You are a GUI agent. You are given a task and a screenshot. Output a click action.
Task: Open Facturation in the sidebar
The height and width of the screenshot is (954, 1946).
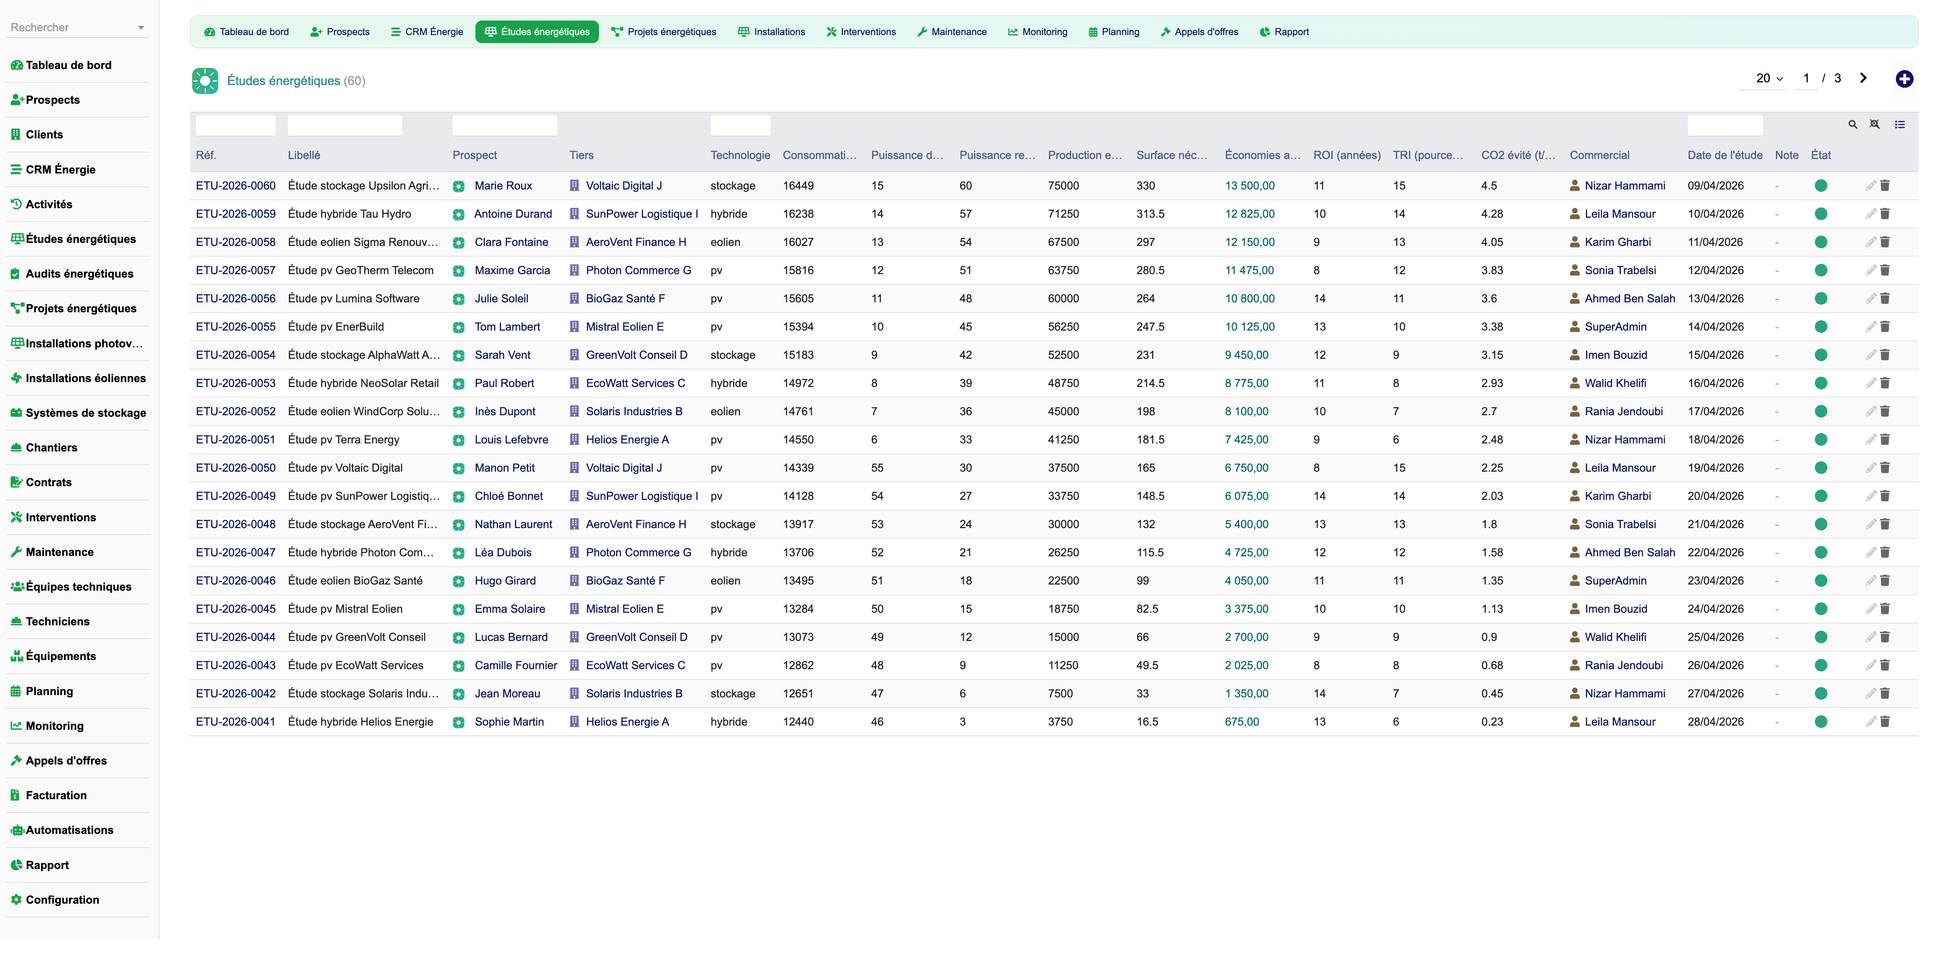pyautogui.click(x=56, y=796)
